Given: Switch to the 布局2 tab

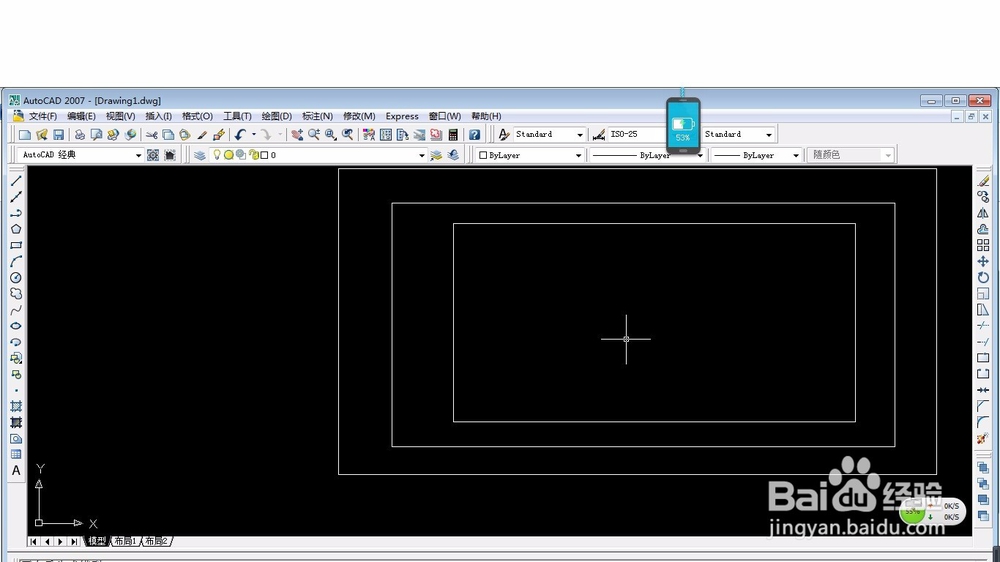Looking at the screenshot, I should (x=156, y=541).
